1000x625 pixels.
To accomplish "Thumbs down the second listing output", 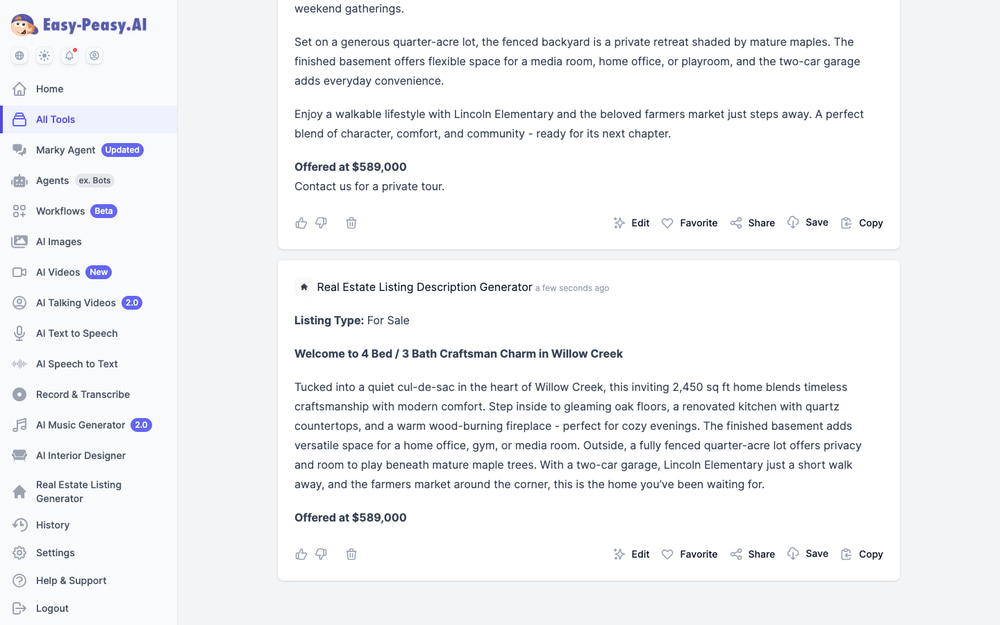I will [321, 554].
